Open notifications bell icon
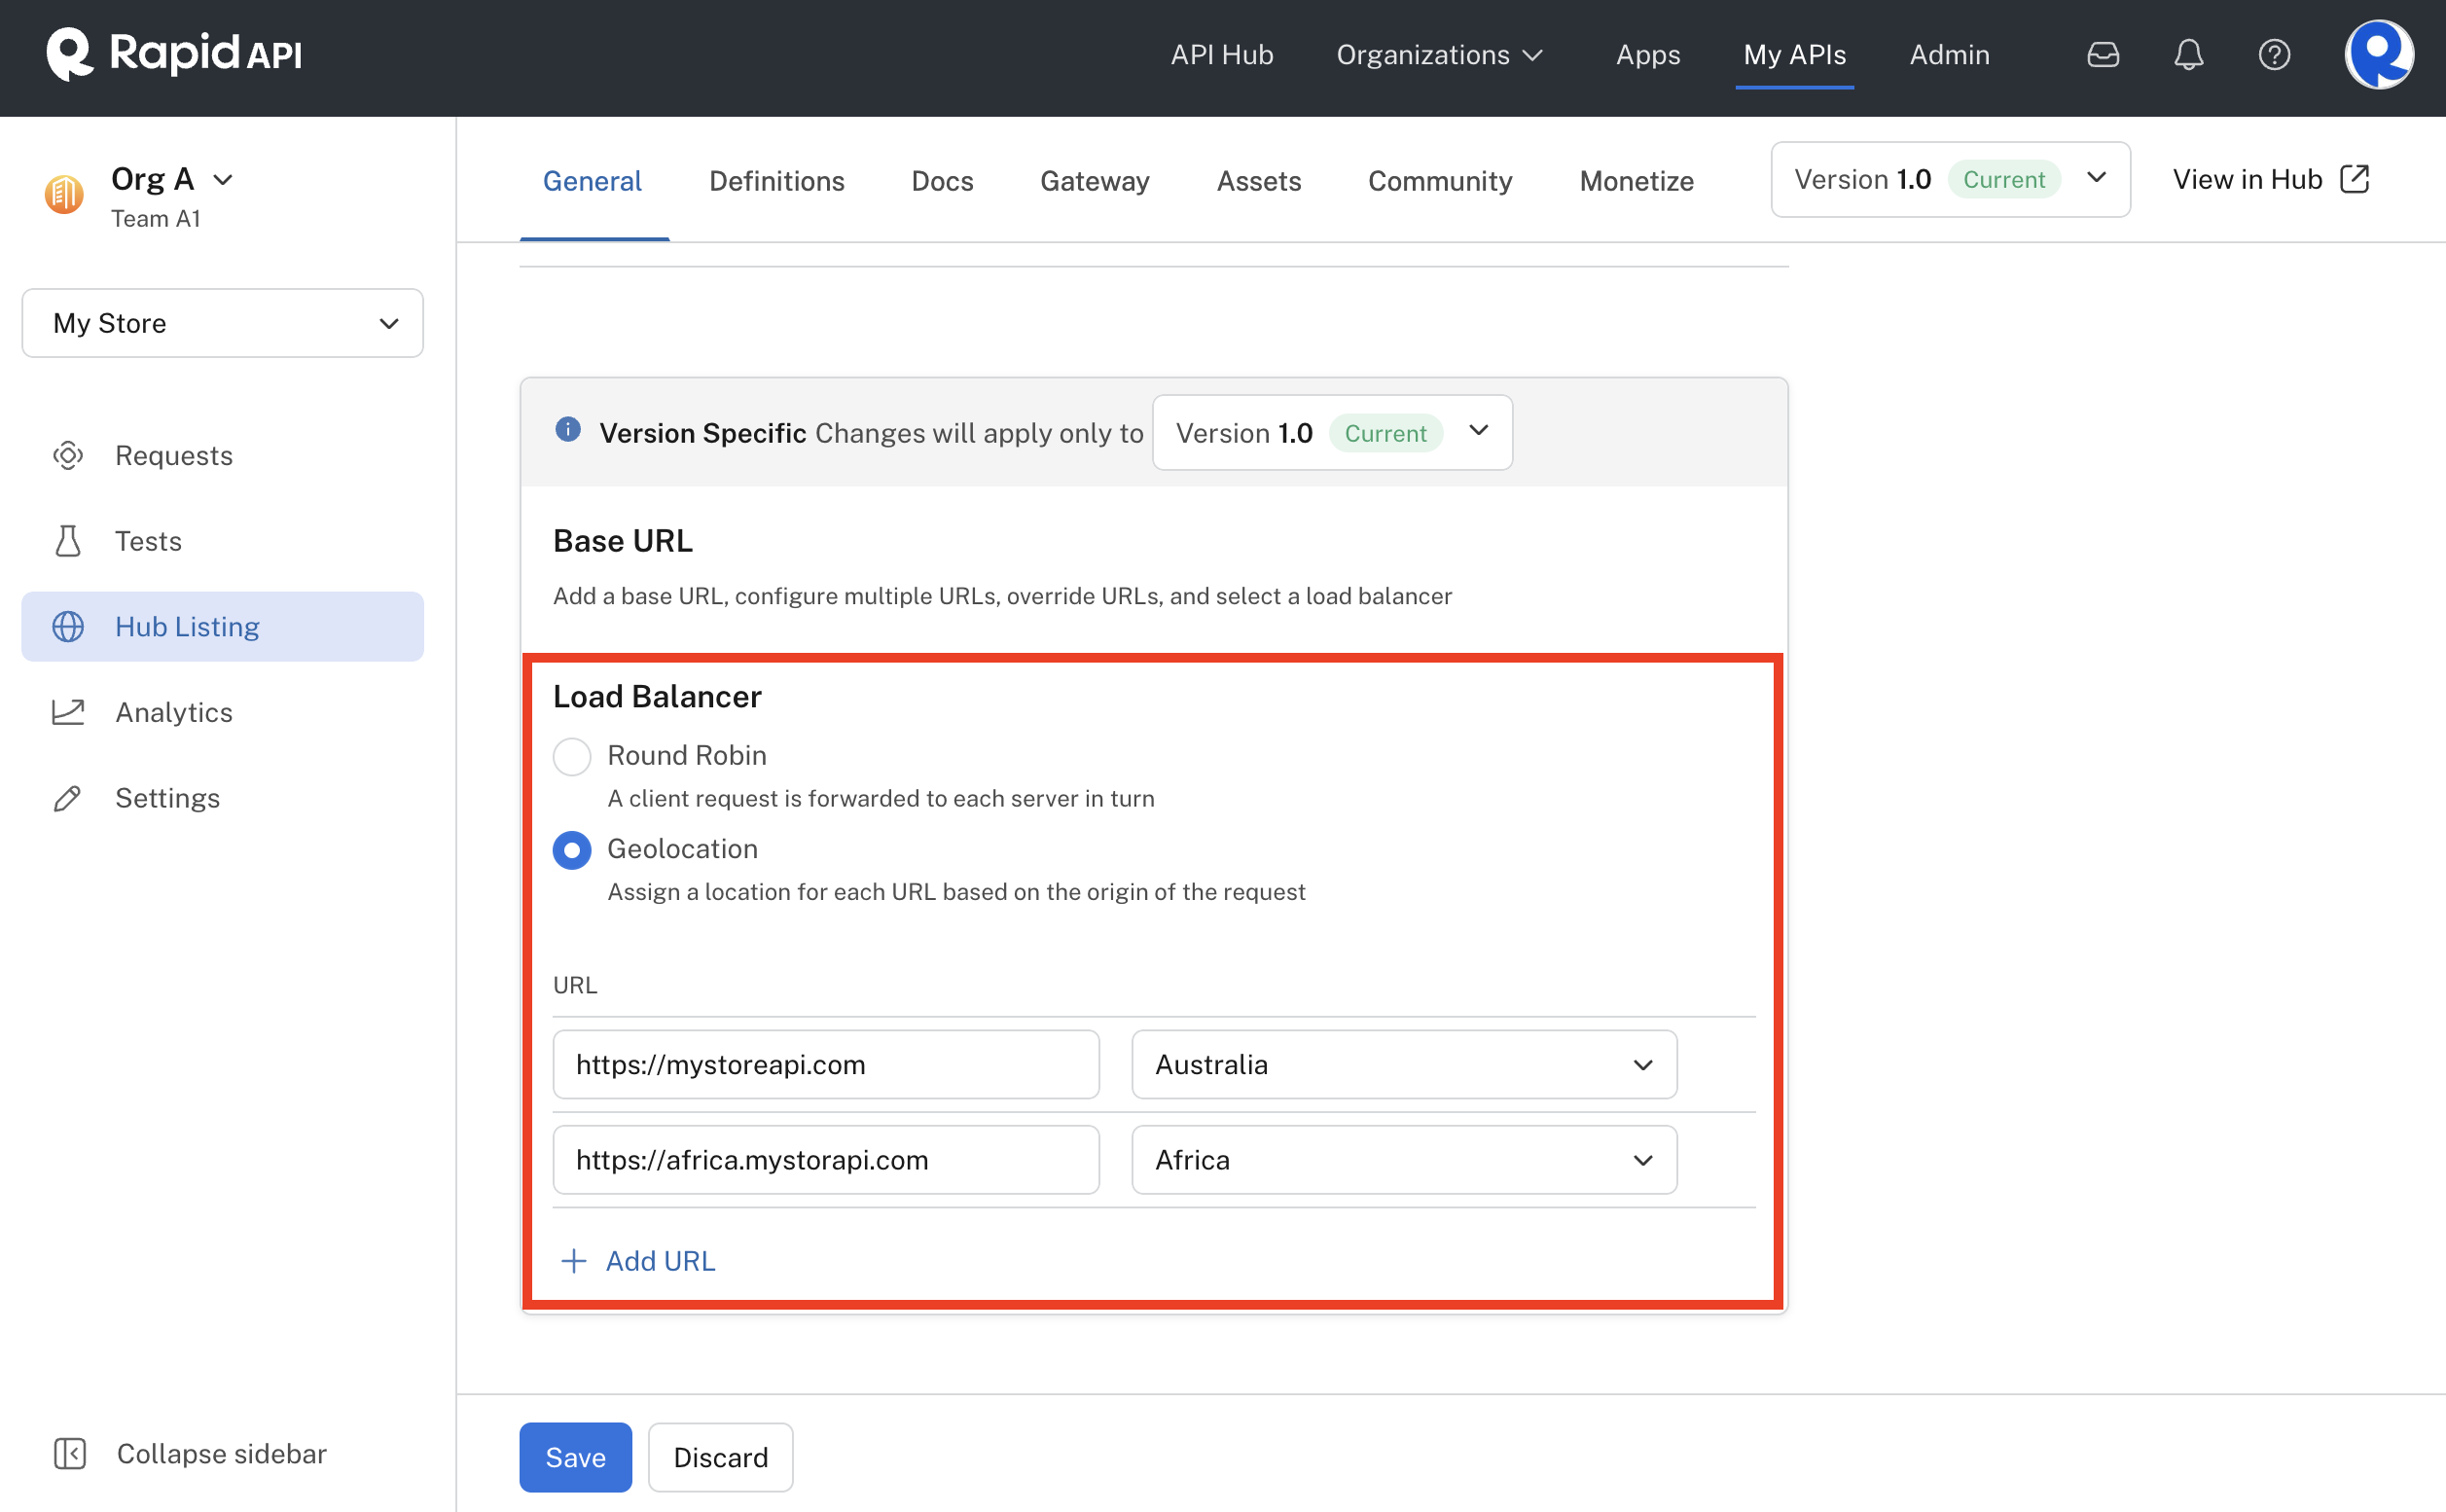 (2189, 54)
